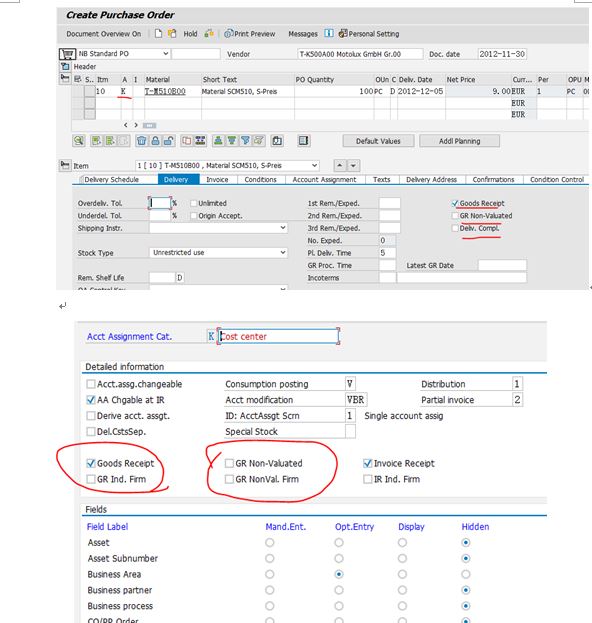Click the Personal Setting button
Viewport: 592px width, 623px height.
click(369, 34)
